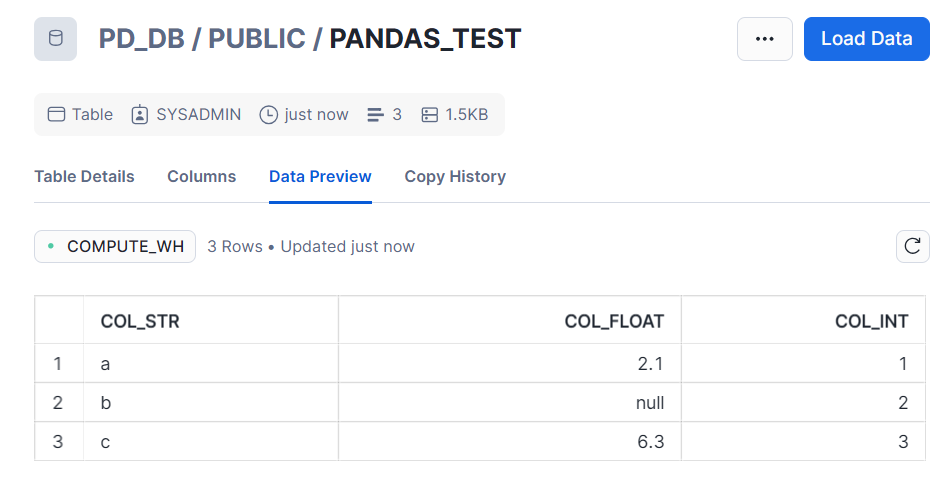Click the storage size icon
This screenshot has height=479, width=944.
tap(430, 115)
